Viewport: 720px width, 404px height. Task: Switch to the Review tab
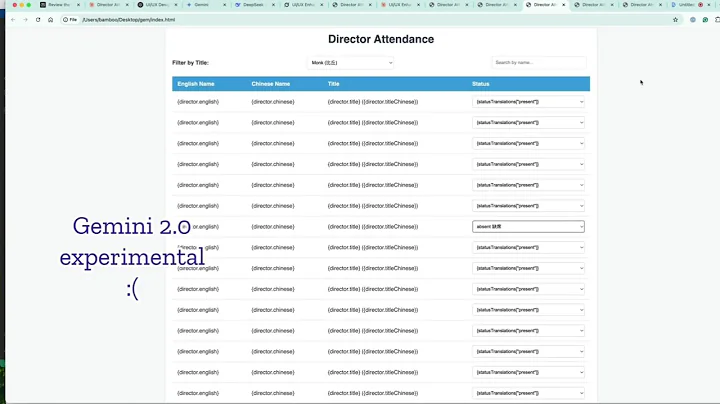pyautogui.click(x=59, y=5)
